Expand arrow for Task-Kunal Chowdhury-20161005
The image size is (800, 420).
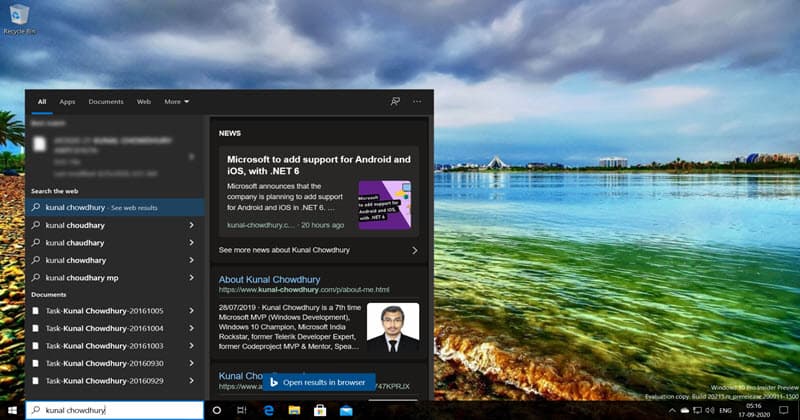191,310
